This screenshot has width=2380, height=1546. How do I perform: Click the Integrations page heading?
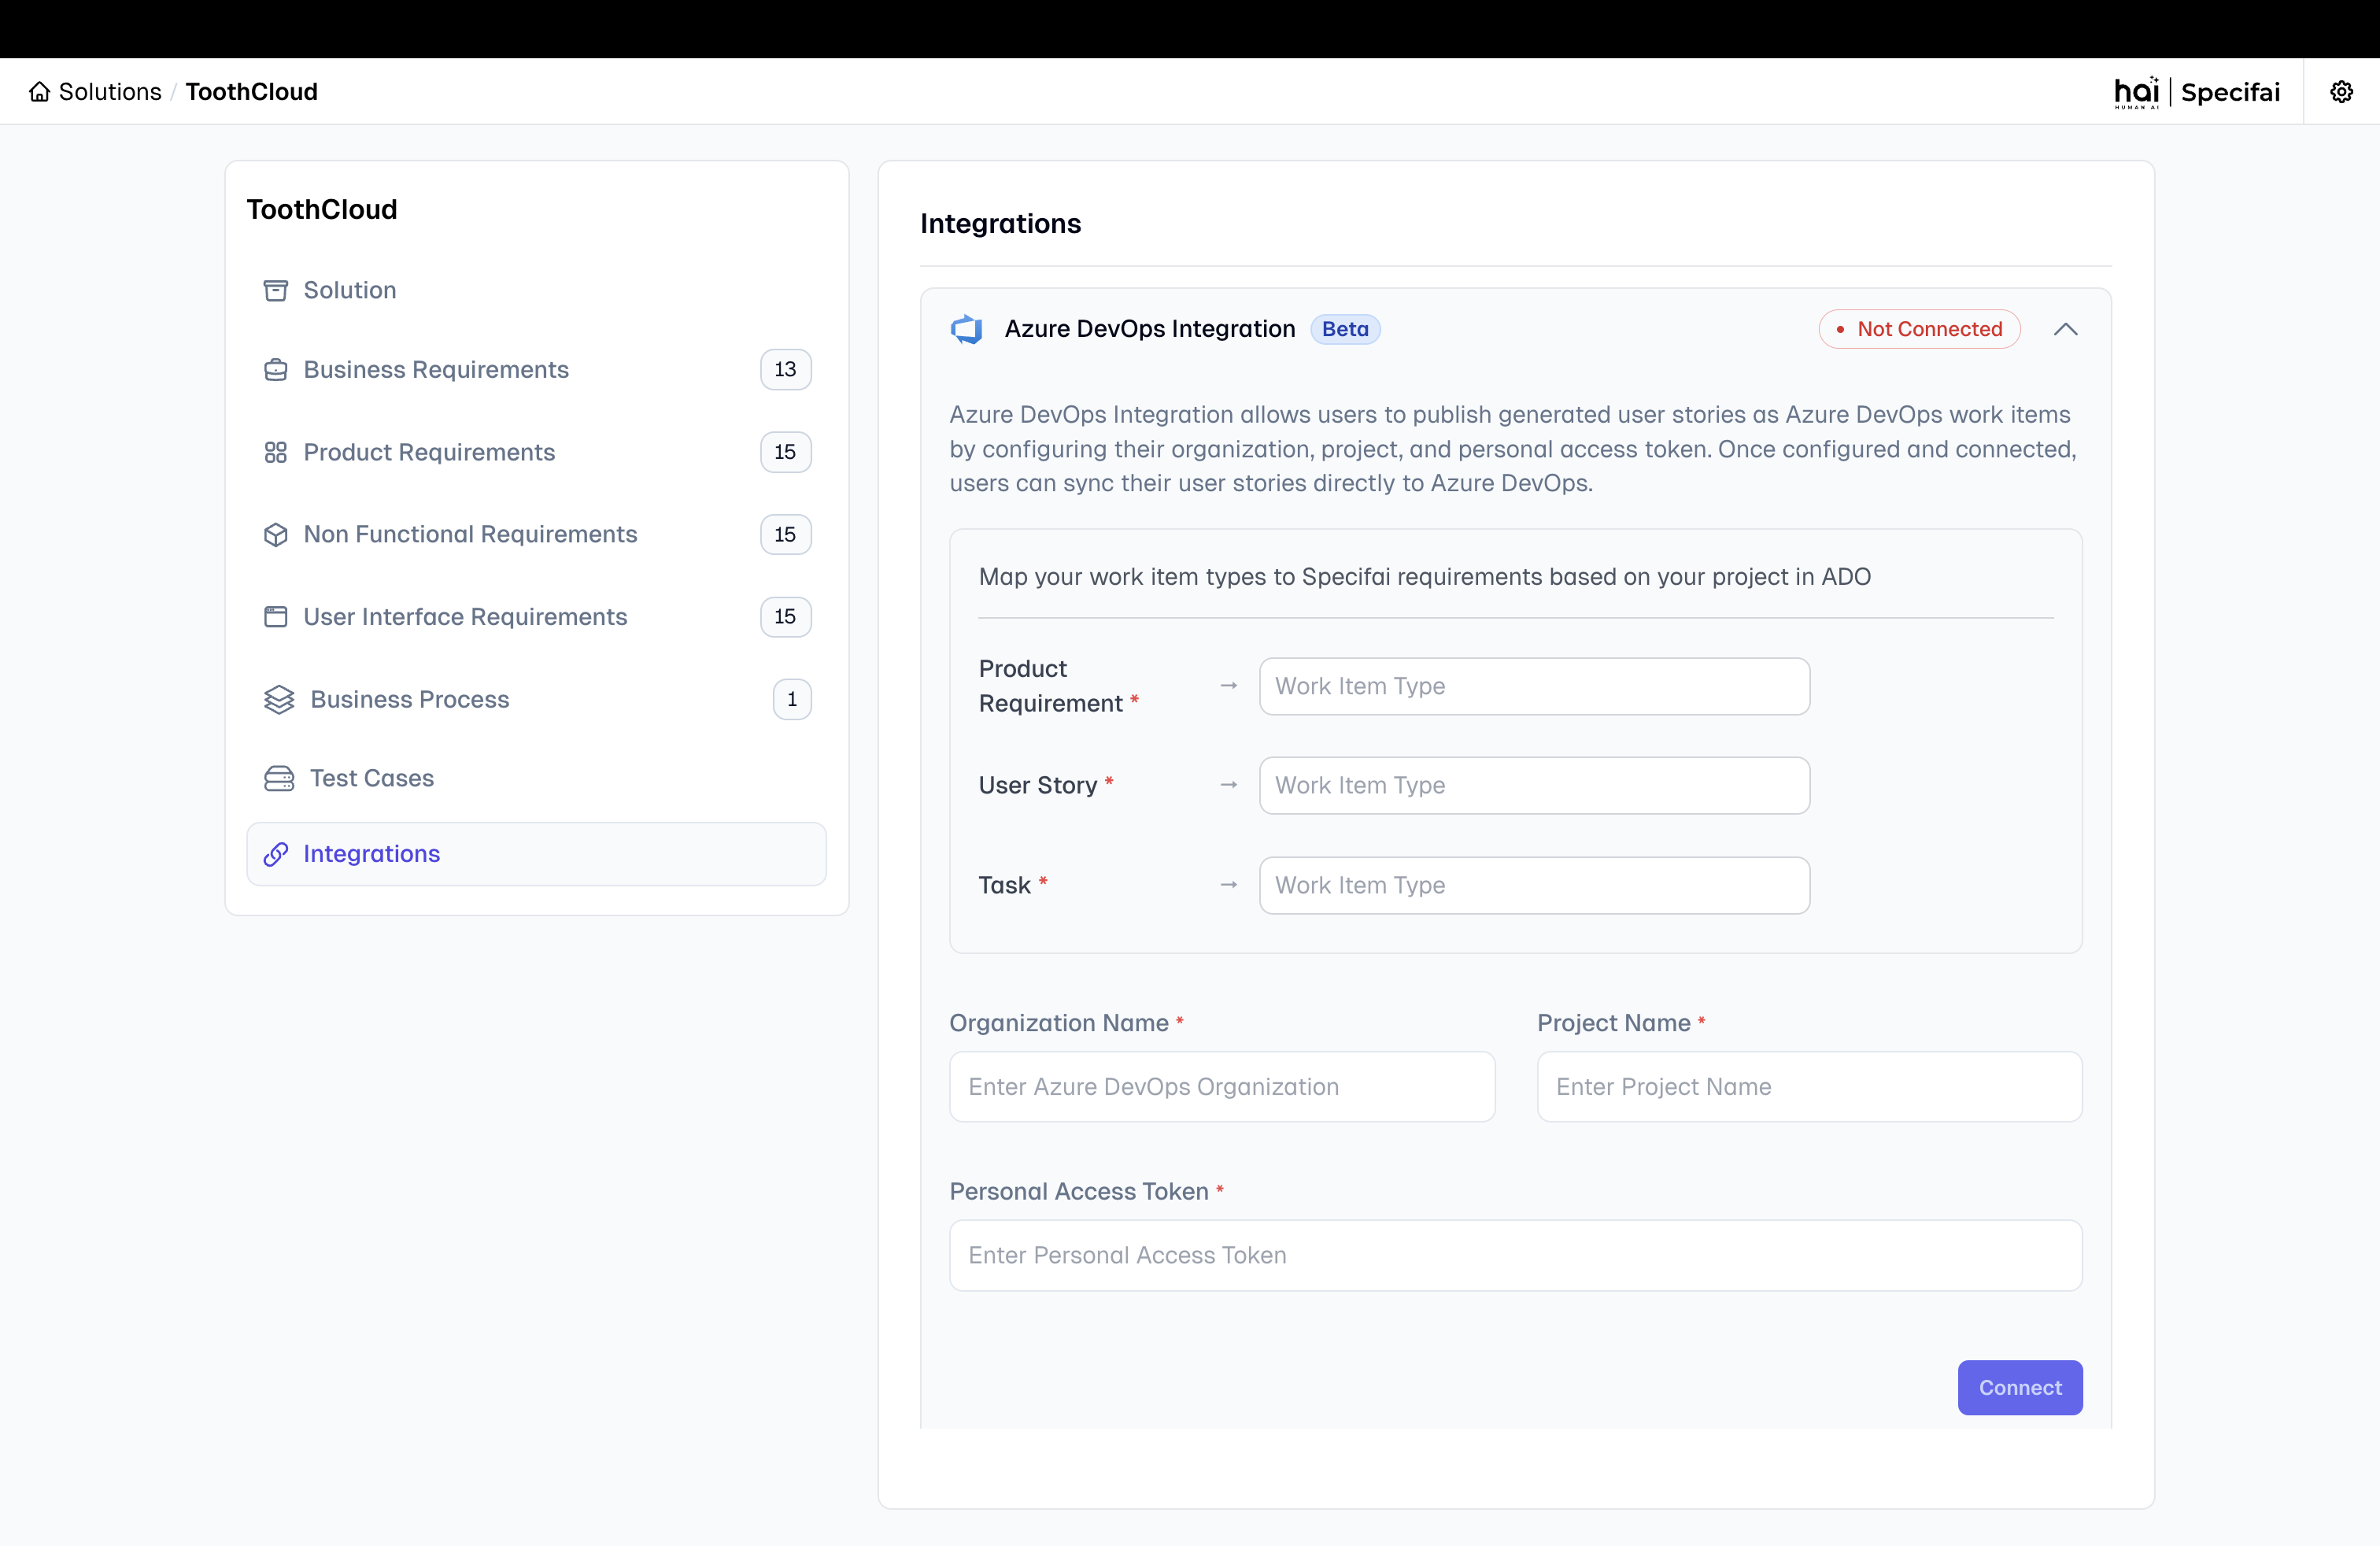[1000, 224]
